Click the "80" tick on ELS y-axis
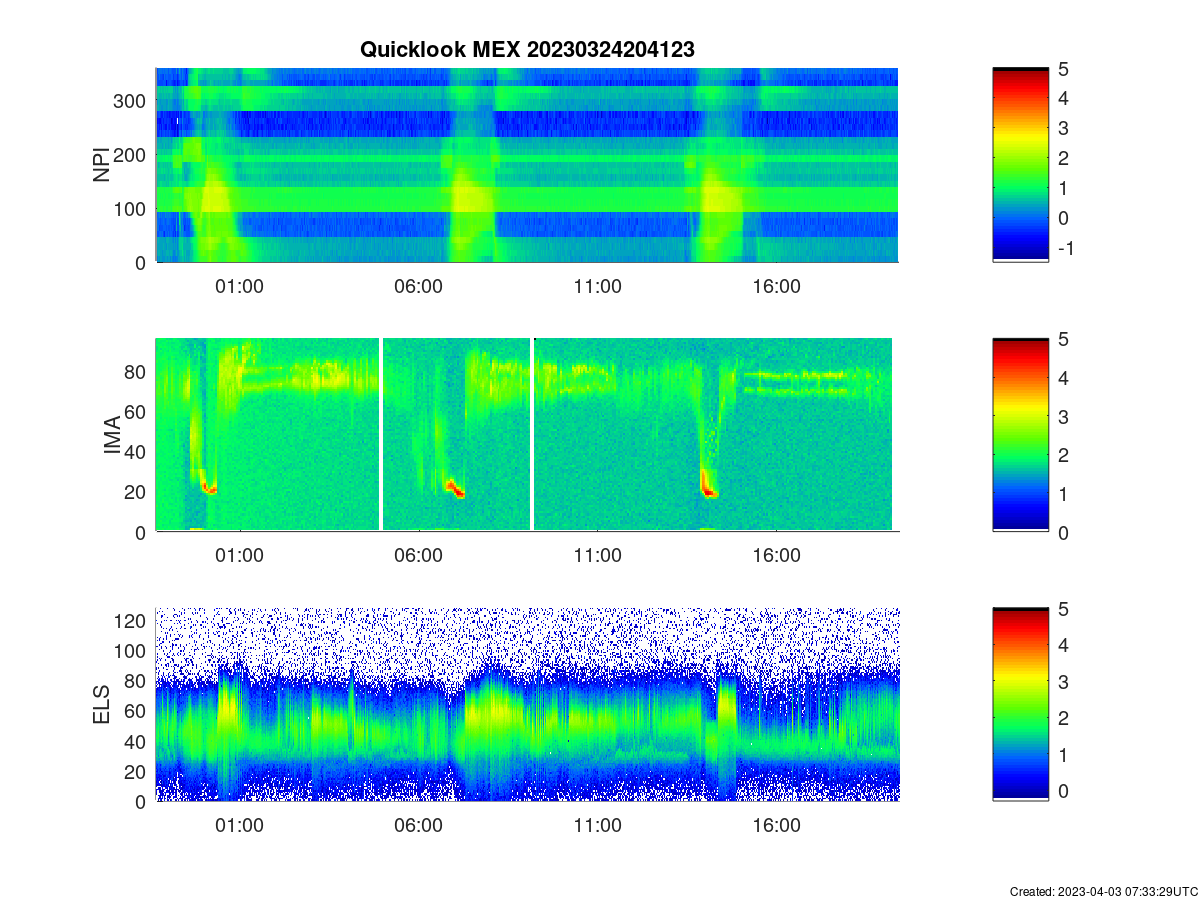This screenshot has width=1200, height=900. pos(137,681)
